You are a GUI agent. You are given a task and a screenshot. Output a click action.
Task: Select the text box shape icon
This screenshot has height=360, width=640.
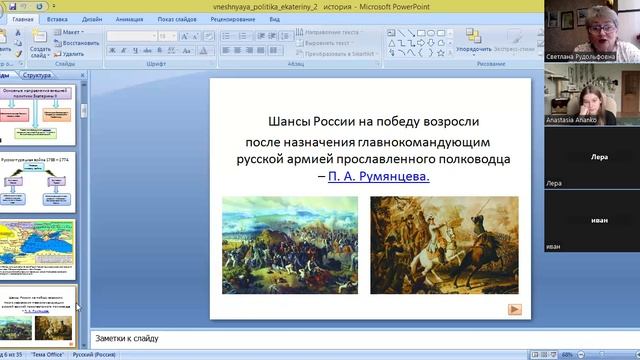(391, 33)
